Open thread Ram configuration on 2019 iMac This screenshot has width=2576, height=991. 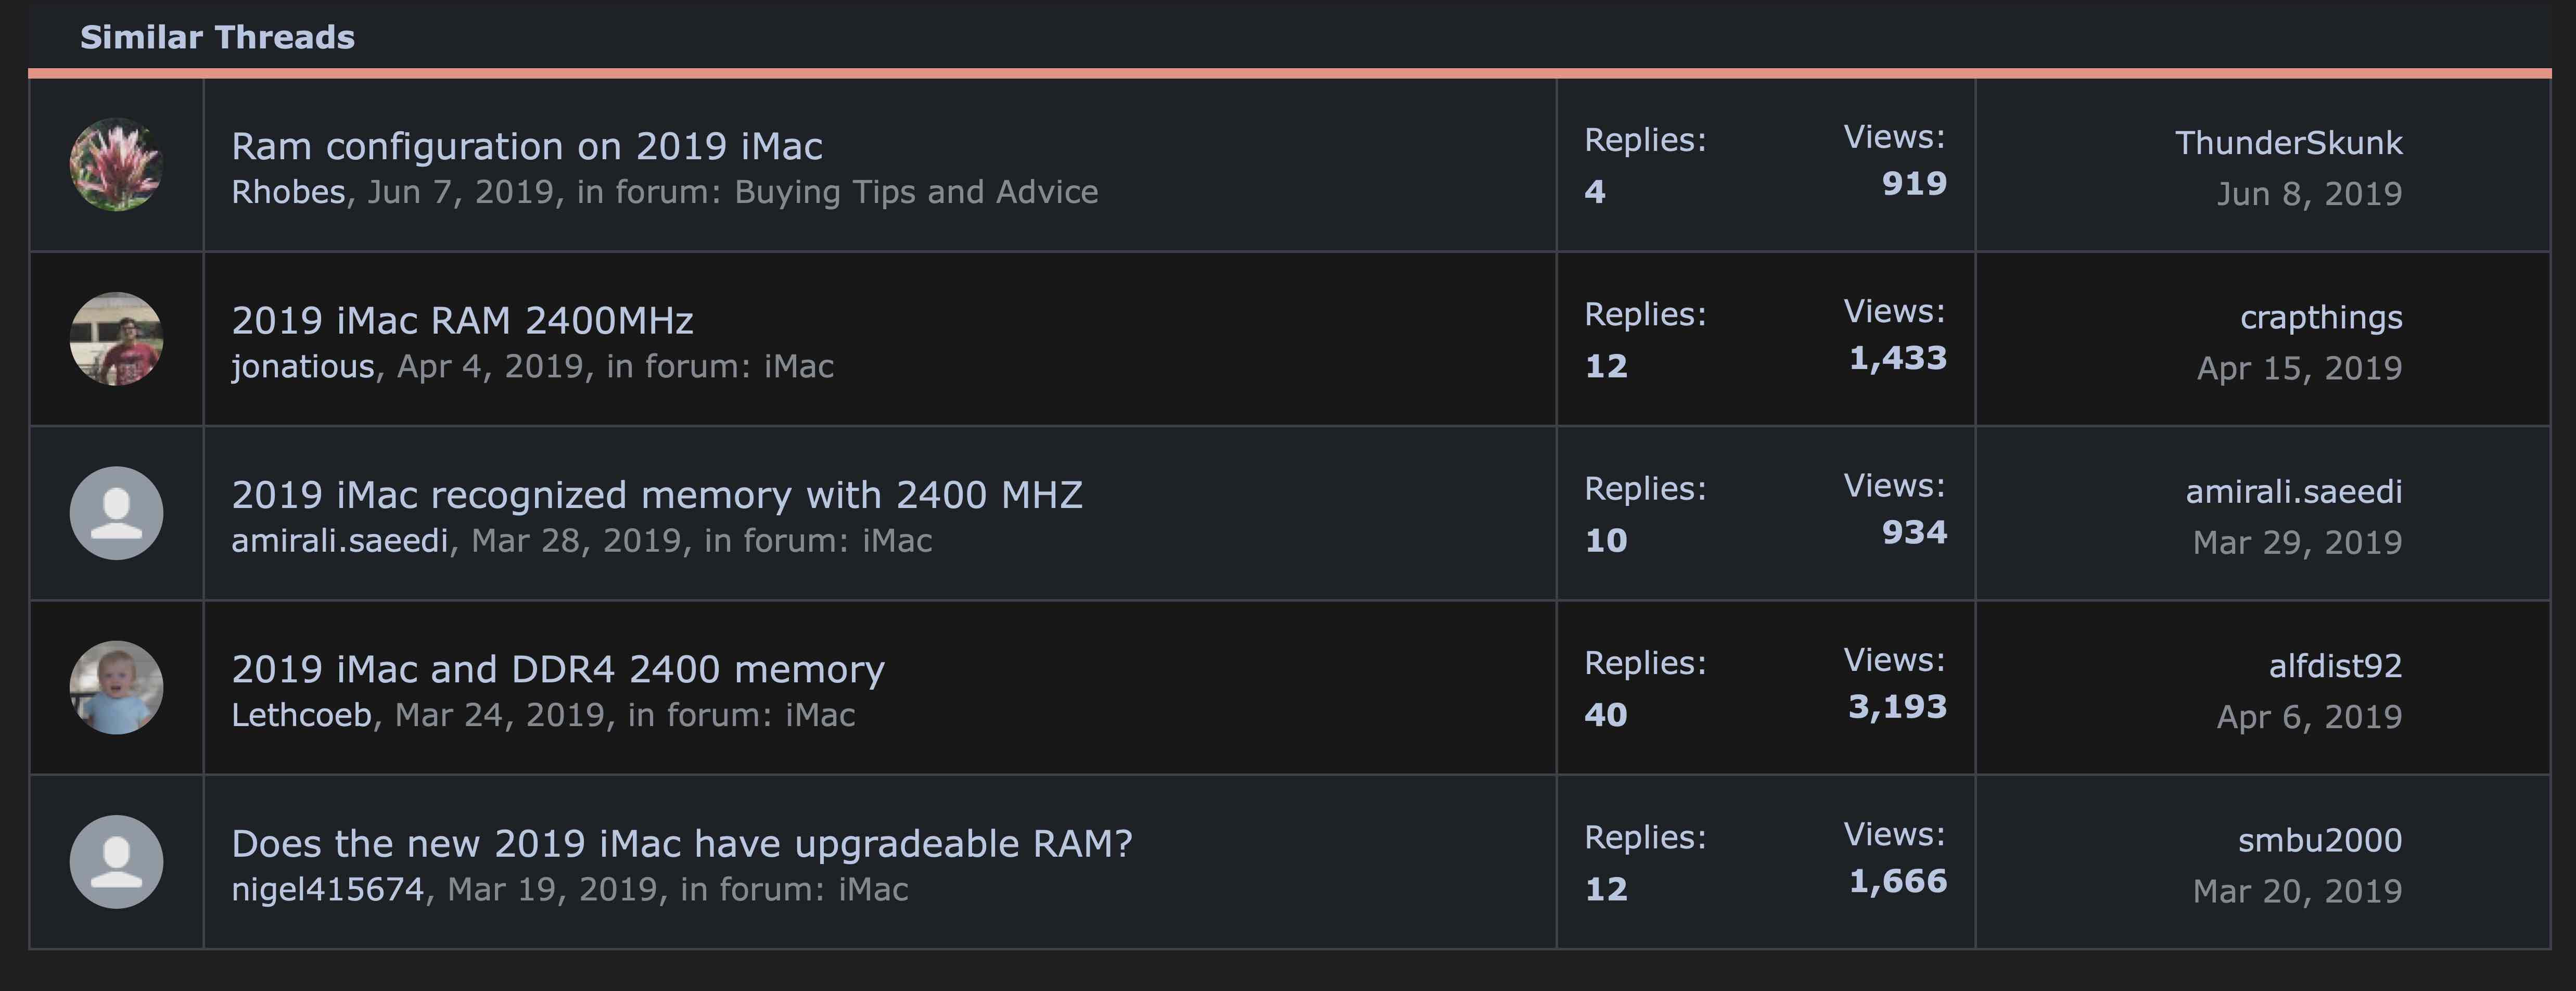click(527, 146)
